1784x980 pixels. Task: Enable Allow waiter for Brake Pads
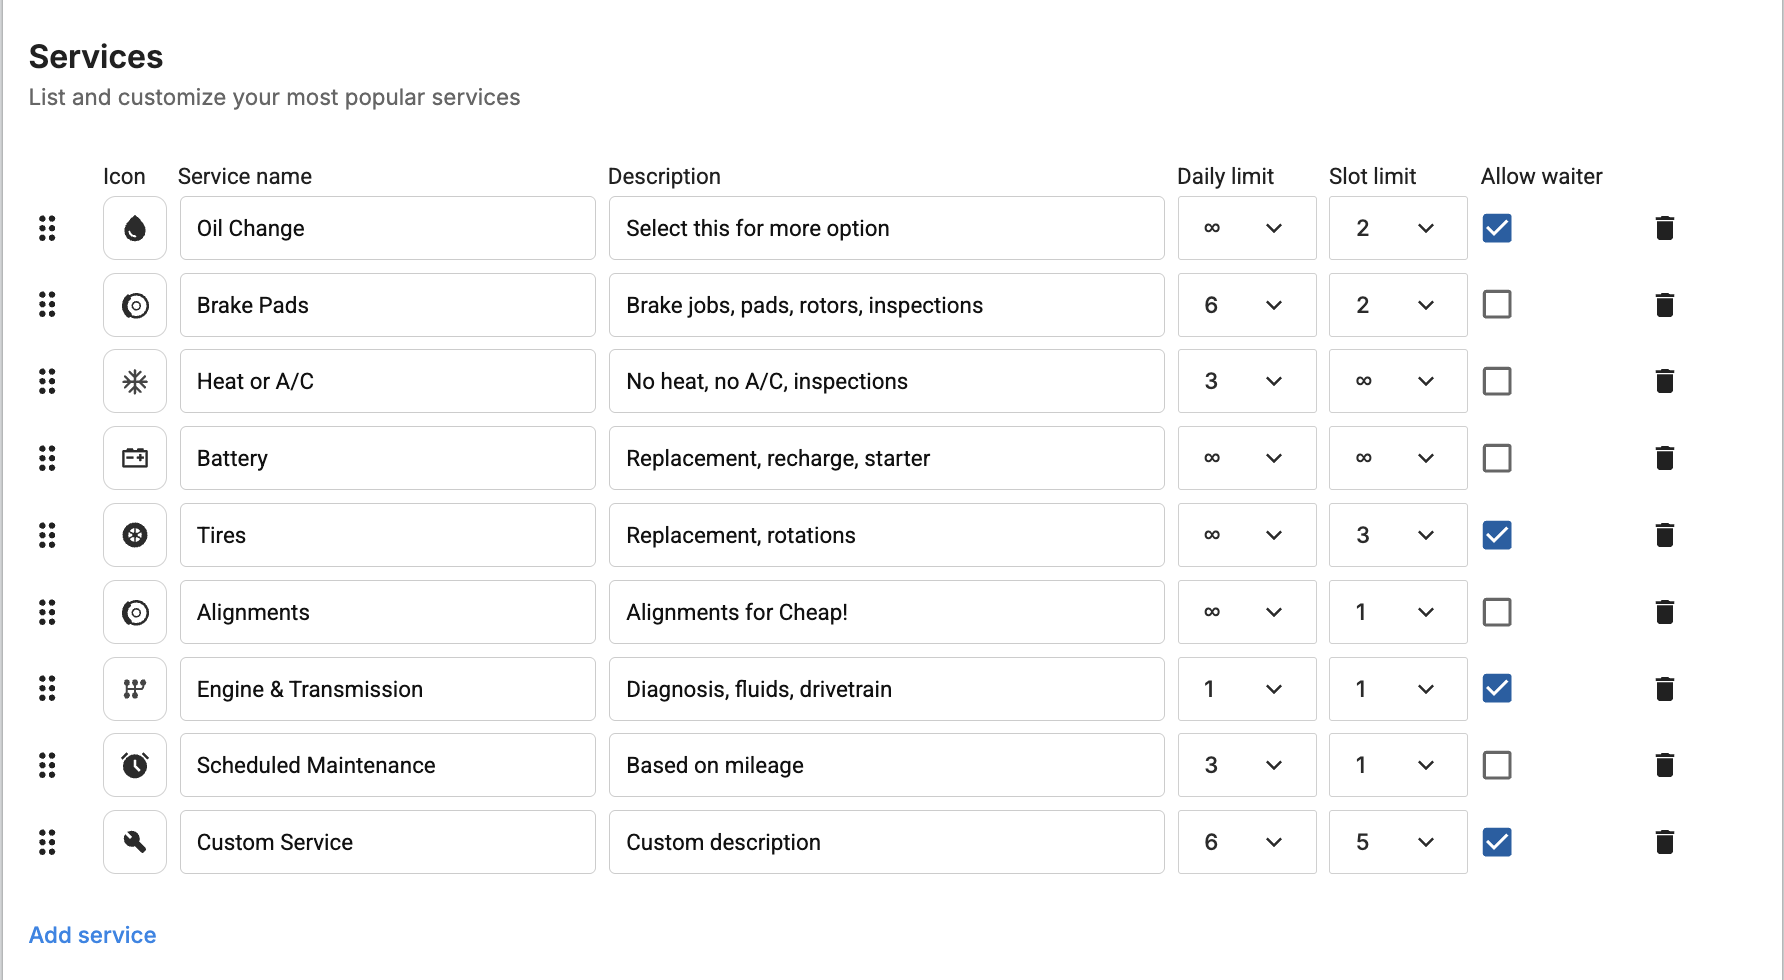[x=1497, y=304]
